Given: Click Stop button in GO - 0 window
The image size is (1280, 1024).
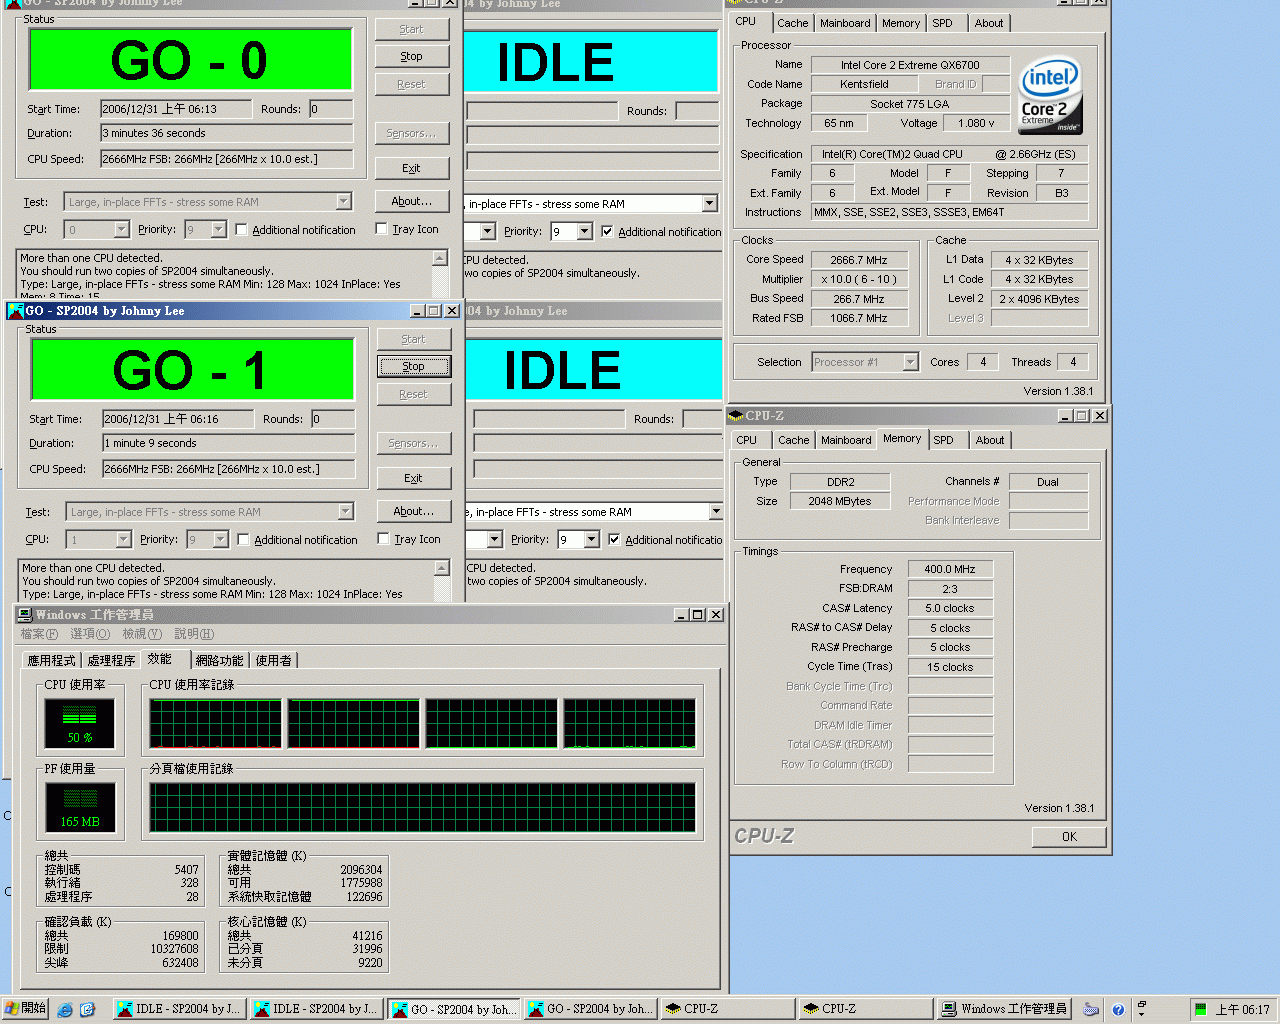Looking at the screenshot, I should click(412, 57).
